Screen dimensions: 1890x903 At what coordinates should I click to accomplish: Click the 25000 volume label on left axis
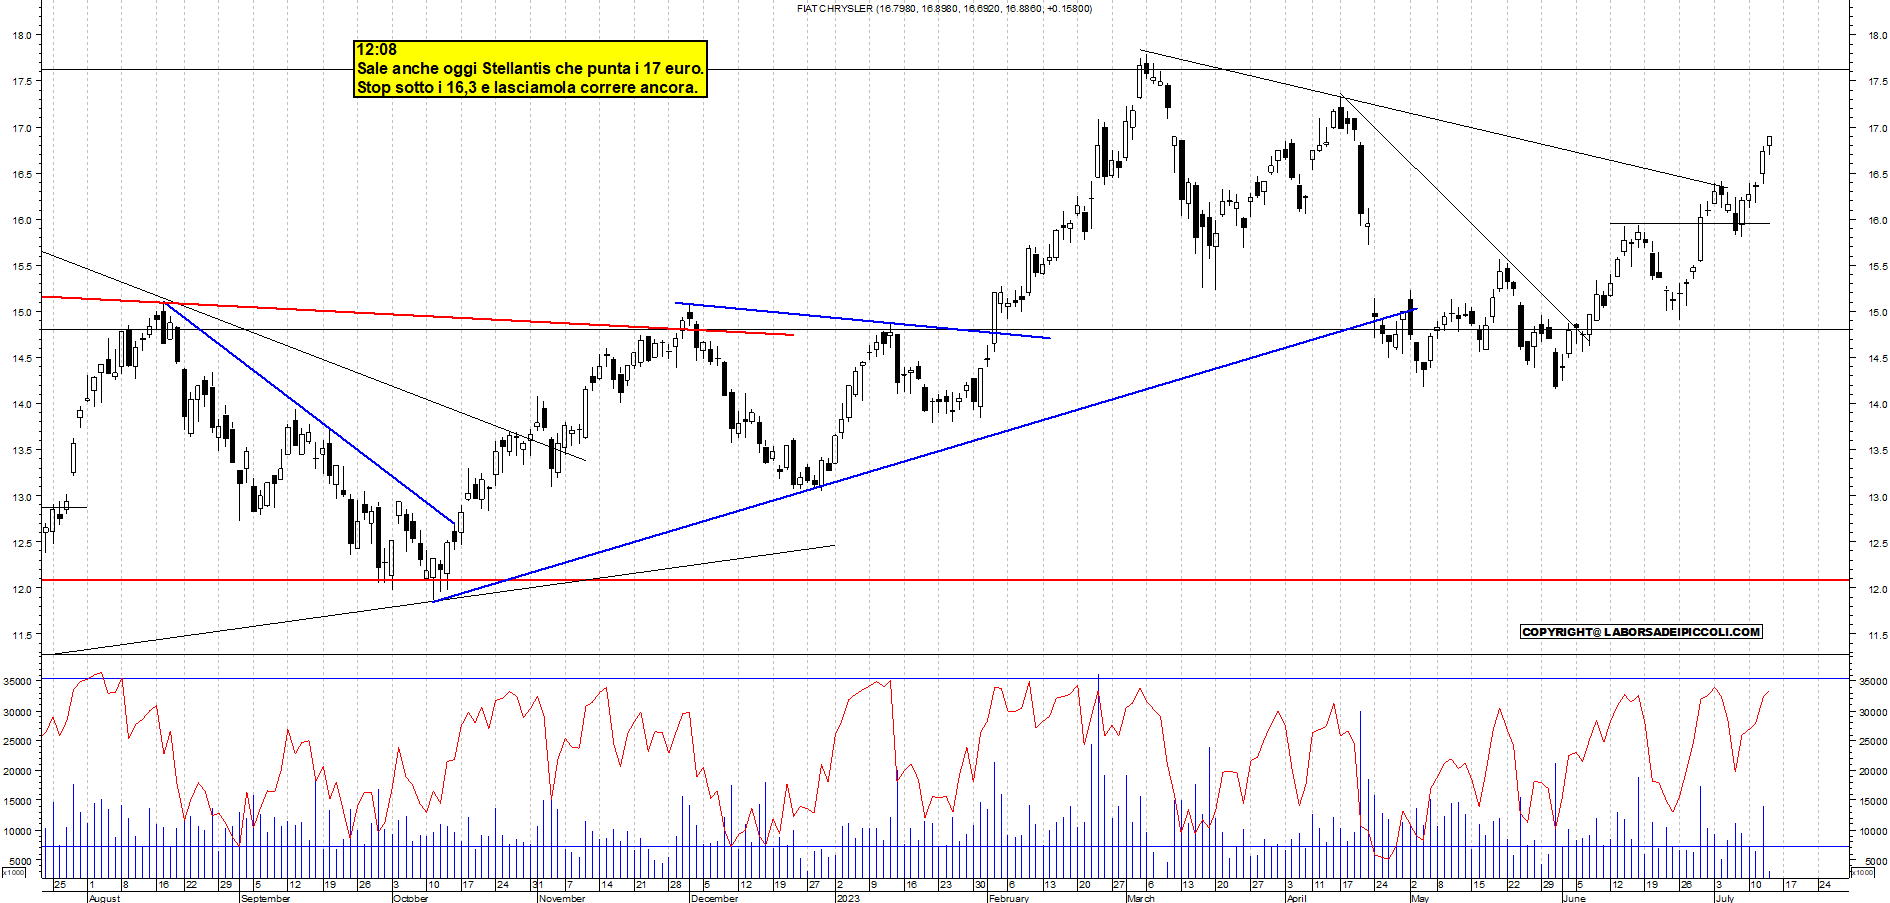click(17, 741)
